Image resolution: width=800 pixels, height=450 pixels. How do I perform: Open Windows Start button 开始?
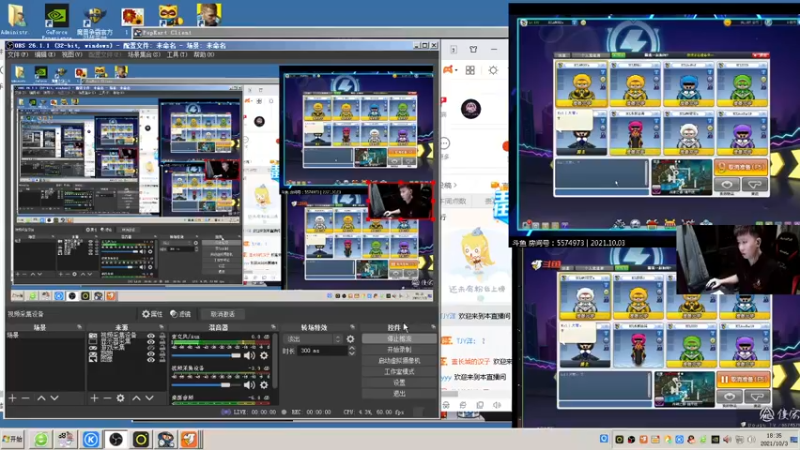[12, 439]
